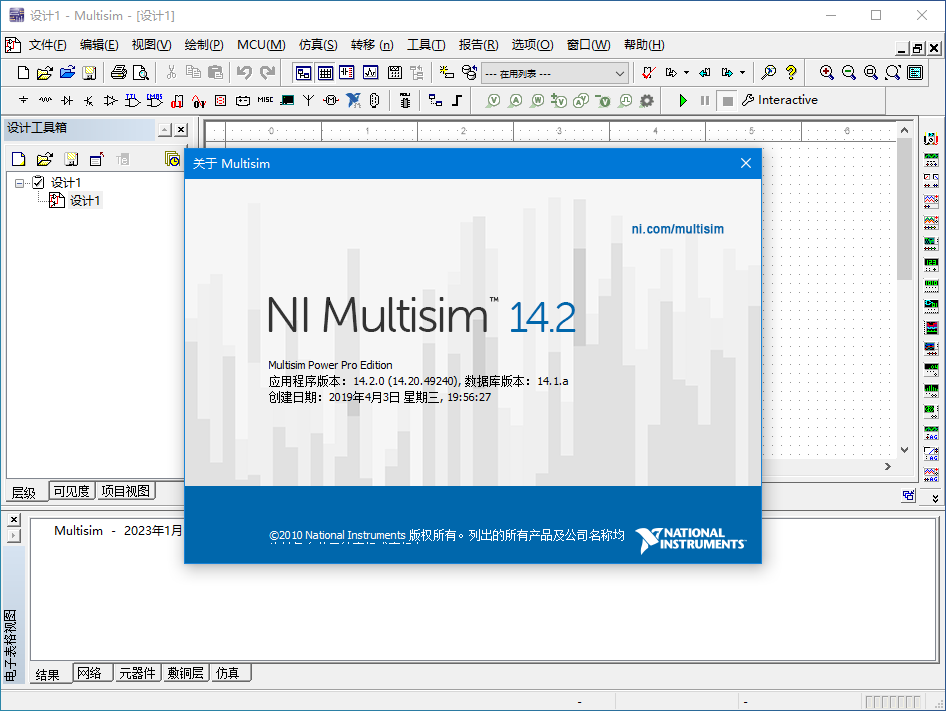Place an MCU component (chip icon)
This screenshot has height=711, width=946.
click(x=405, y=100)
